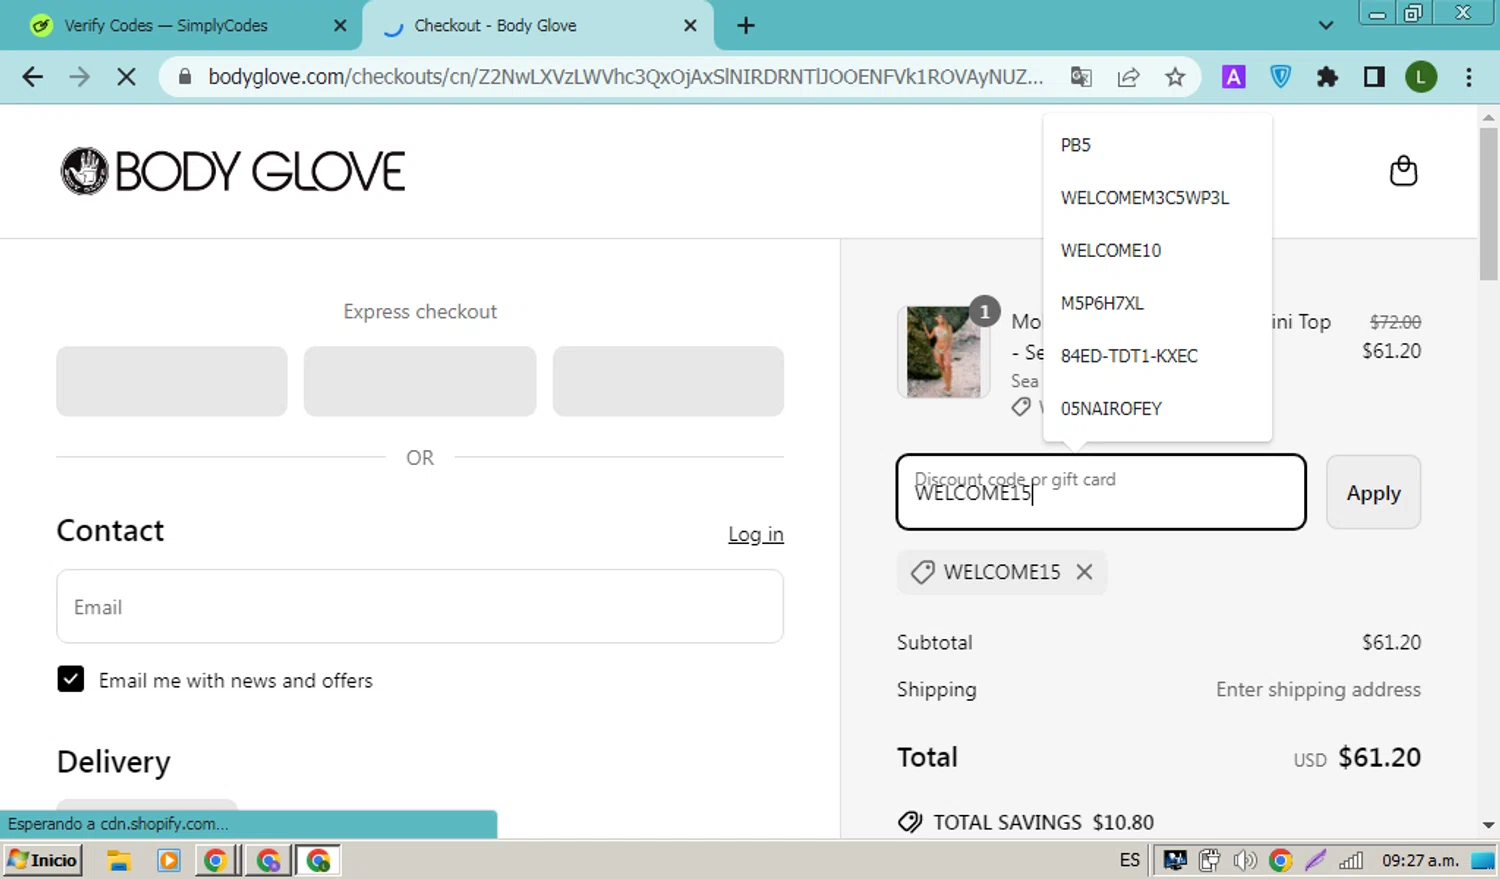Open the file explorer taskbar icon
This screenshot has height=879, width=1500.
click(119, 860)
